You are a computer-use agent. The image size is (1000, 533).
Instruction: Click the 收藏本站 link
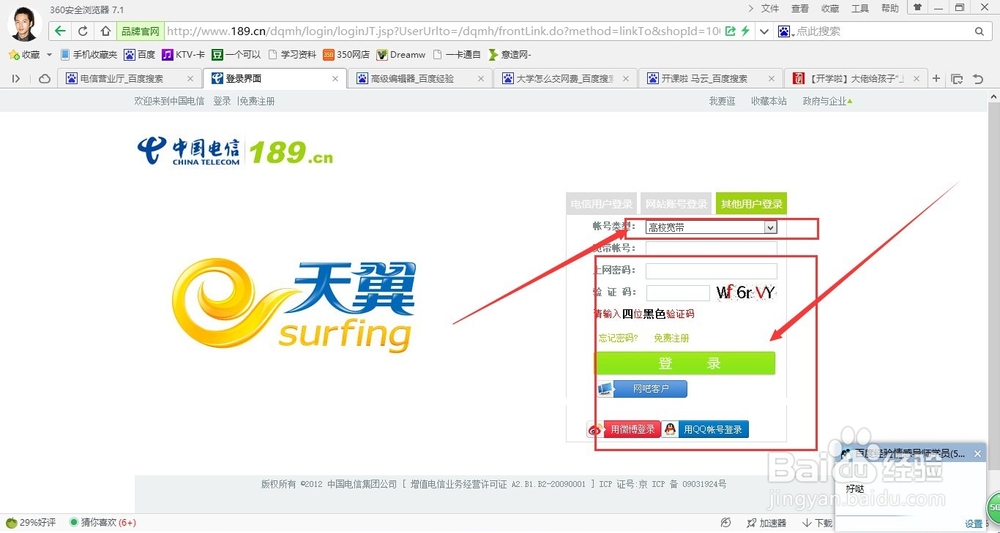768,101
